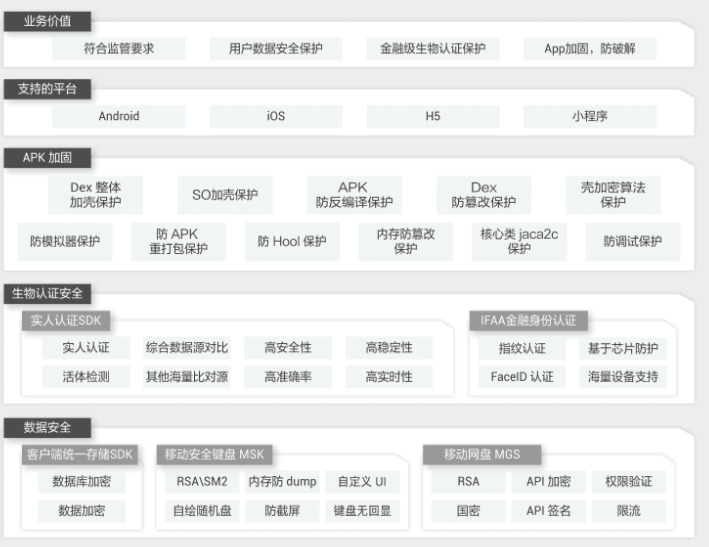Image resolution: width=709 pixels, height=547 pixels.
Task: Click 防调试保护 box
Action: [x=633, y=241]
